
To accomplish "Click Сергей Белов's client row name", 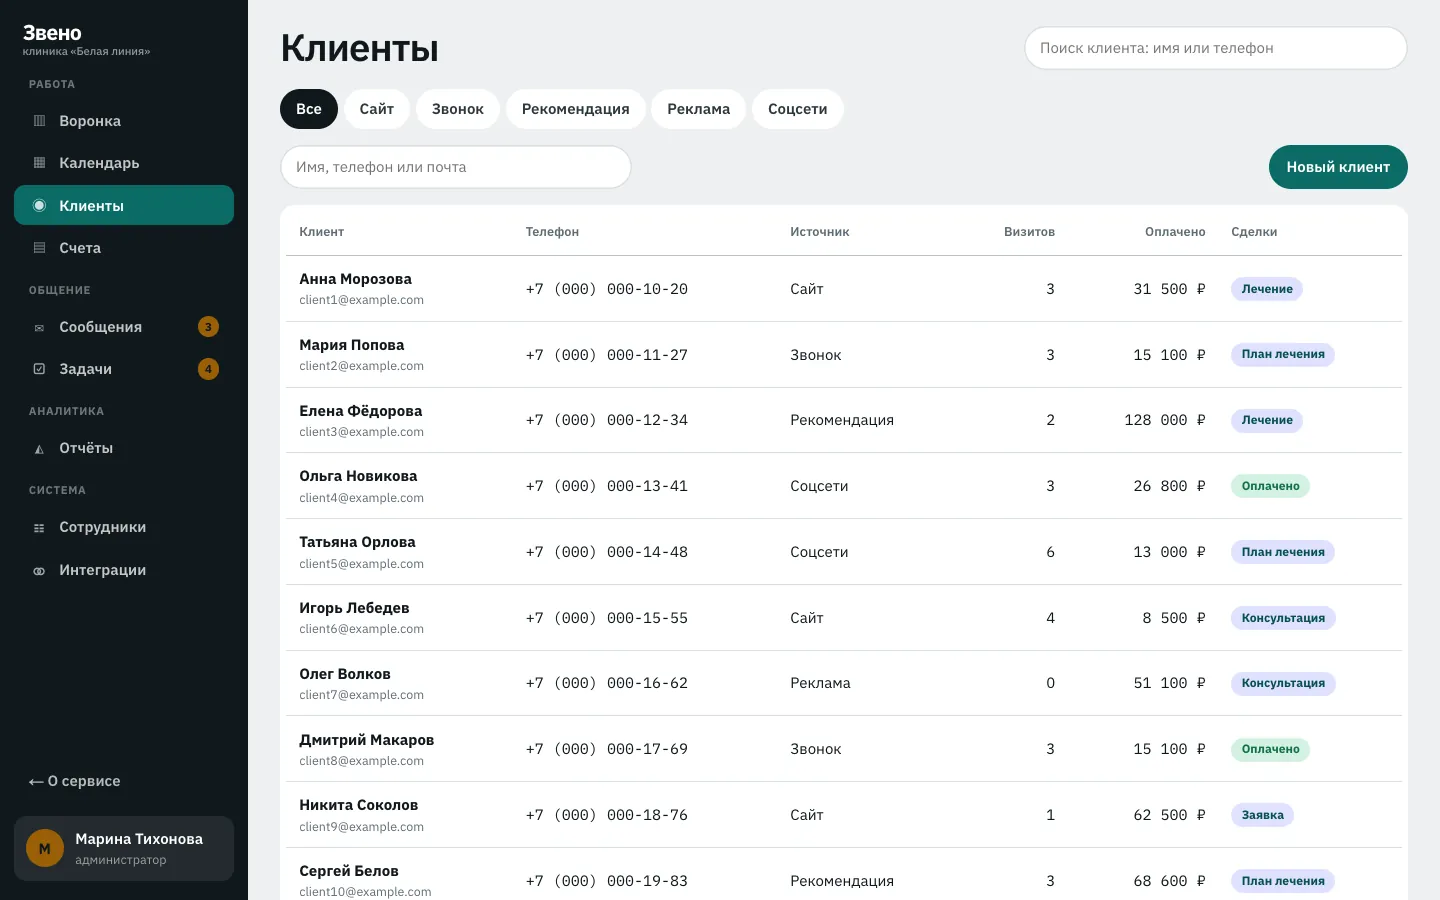I will pyautogui.click(x=349, y=871).
